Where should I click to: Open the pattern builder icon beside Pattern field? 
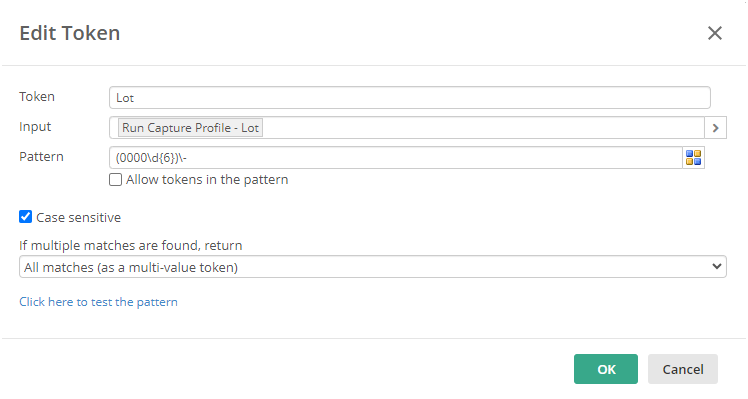(x=693, y=158)
